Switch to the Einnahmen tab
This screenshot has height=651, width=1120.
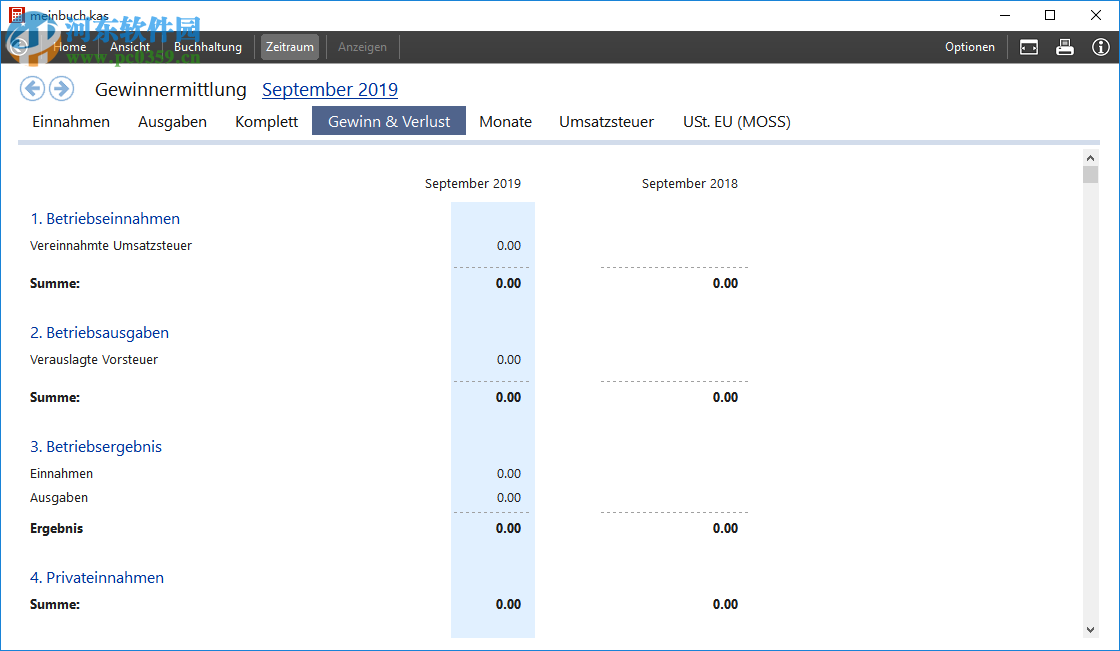70,121
